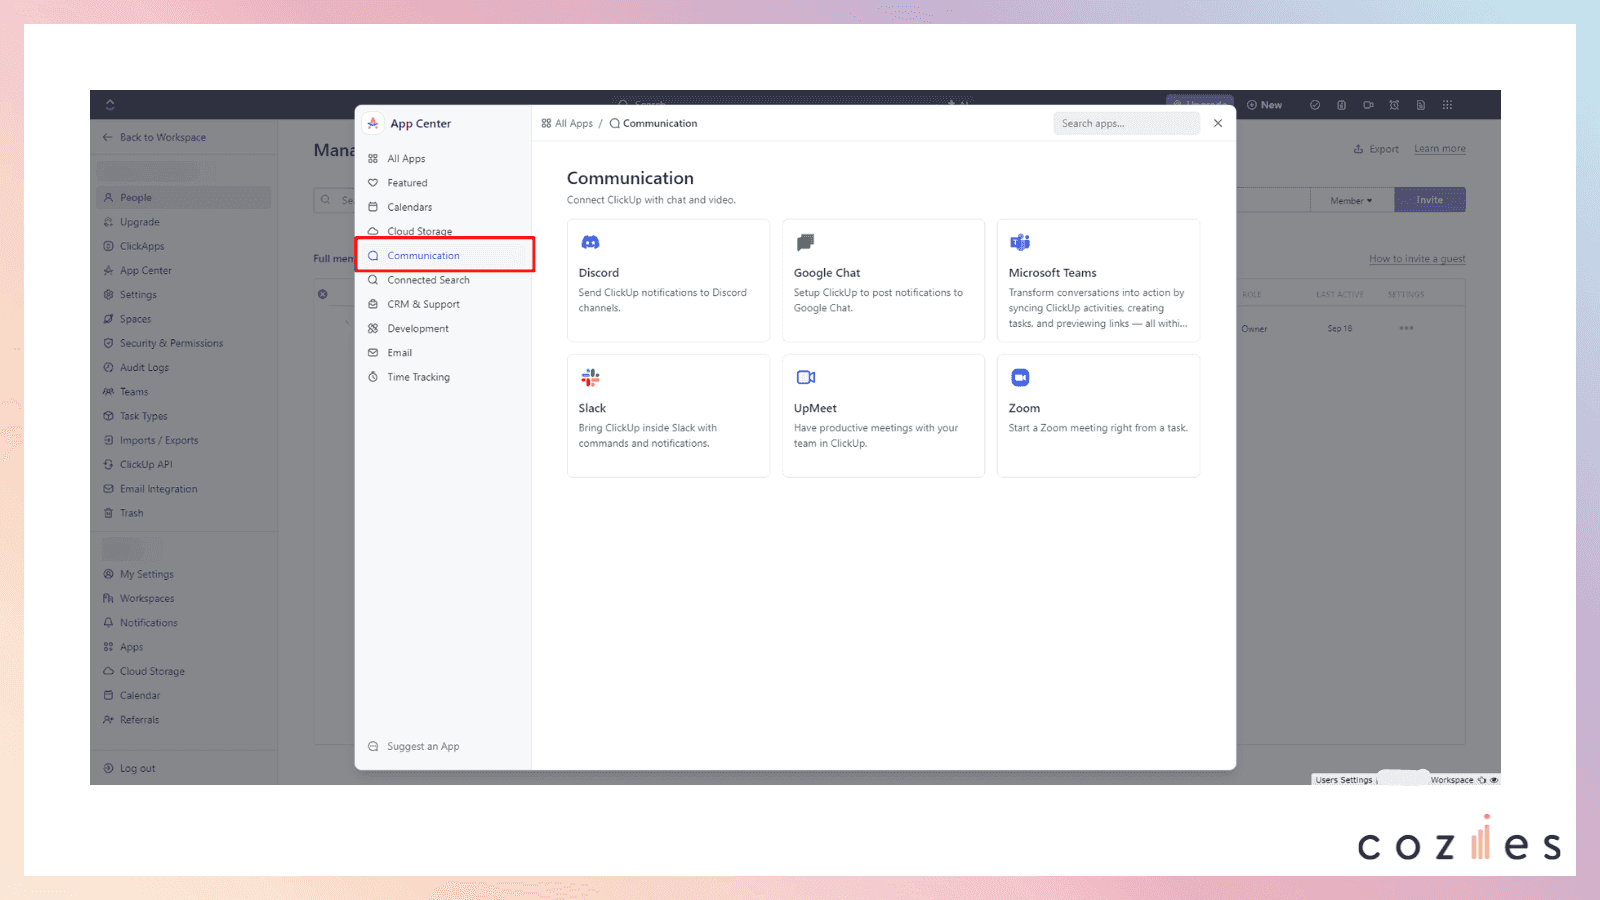The image size is (1600, 900).
Task: Click the Invite button
Action: tap(1430, 199)
